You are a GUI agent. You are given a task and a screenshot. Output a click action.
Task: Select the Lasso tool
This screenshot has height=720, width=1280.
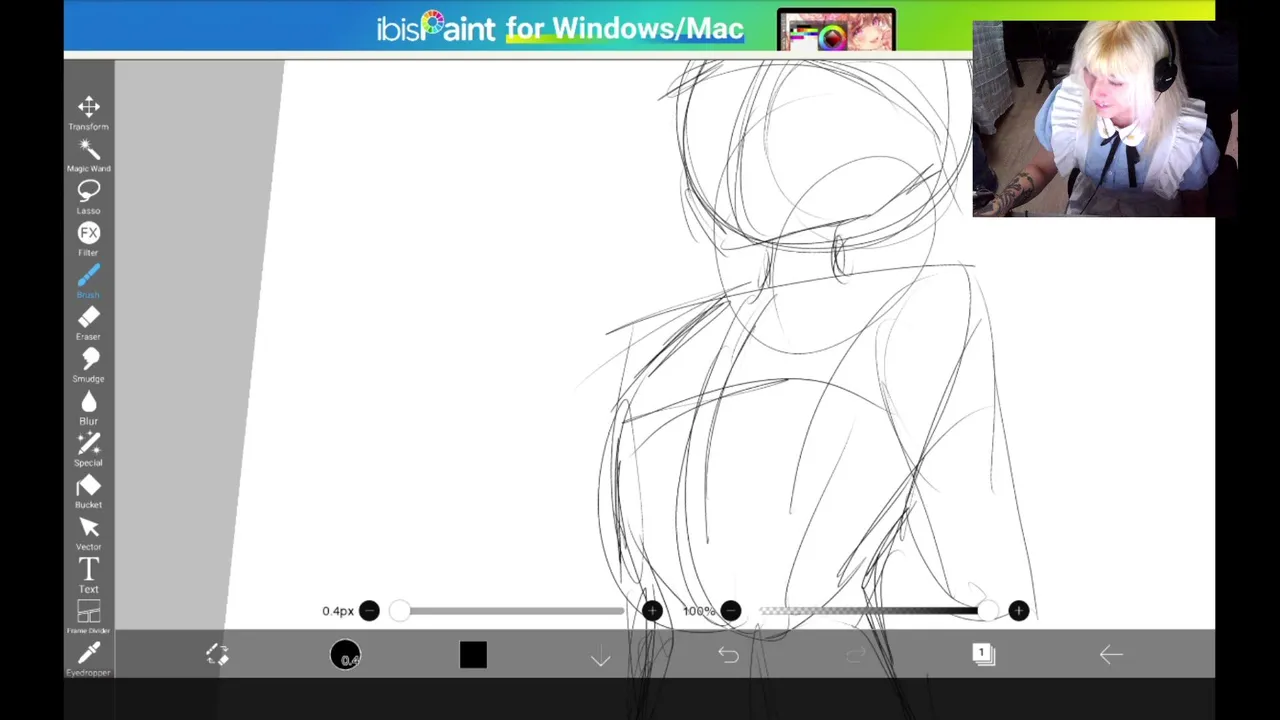coord(89,197)
